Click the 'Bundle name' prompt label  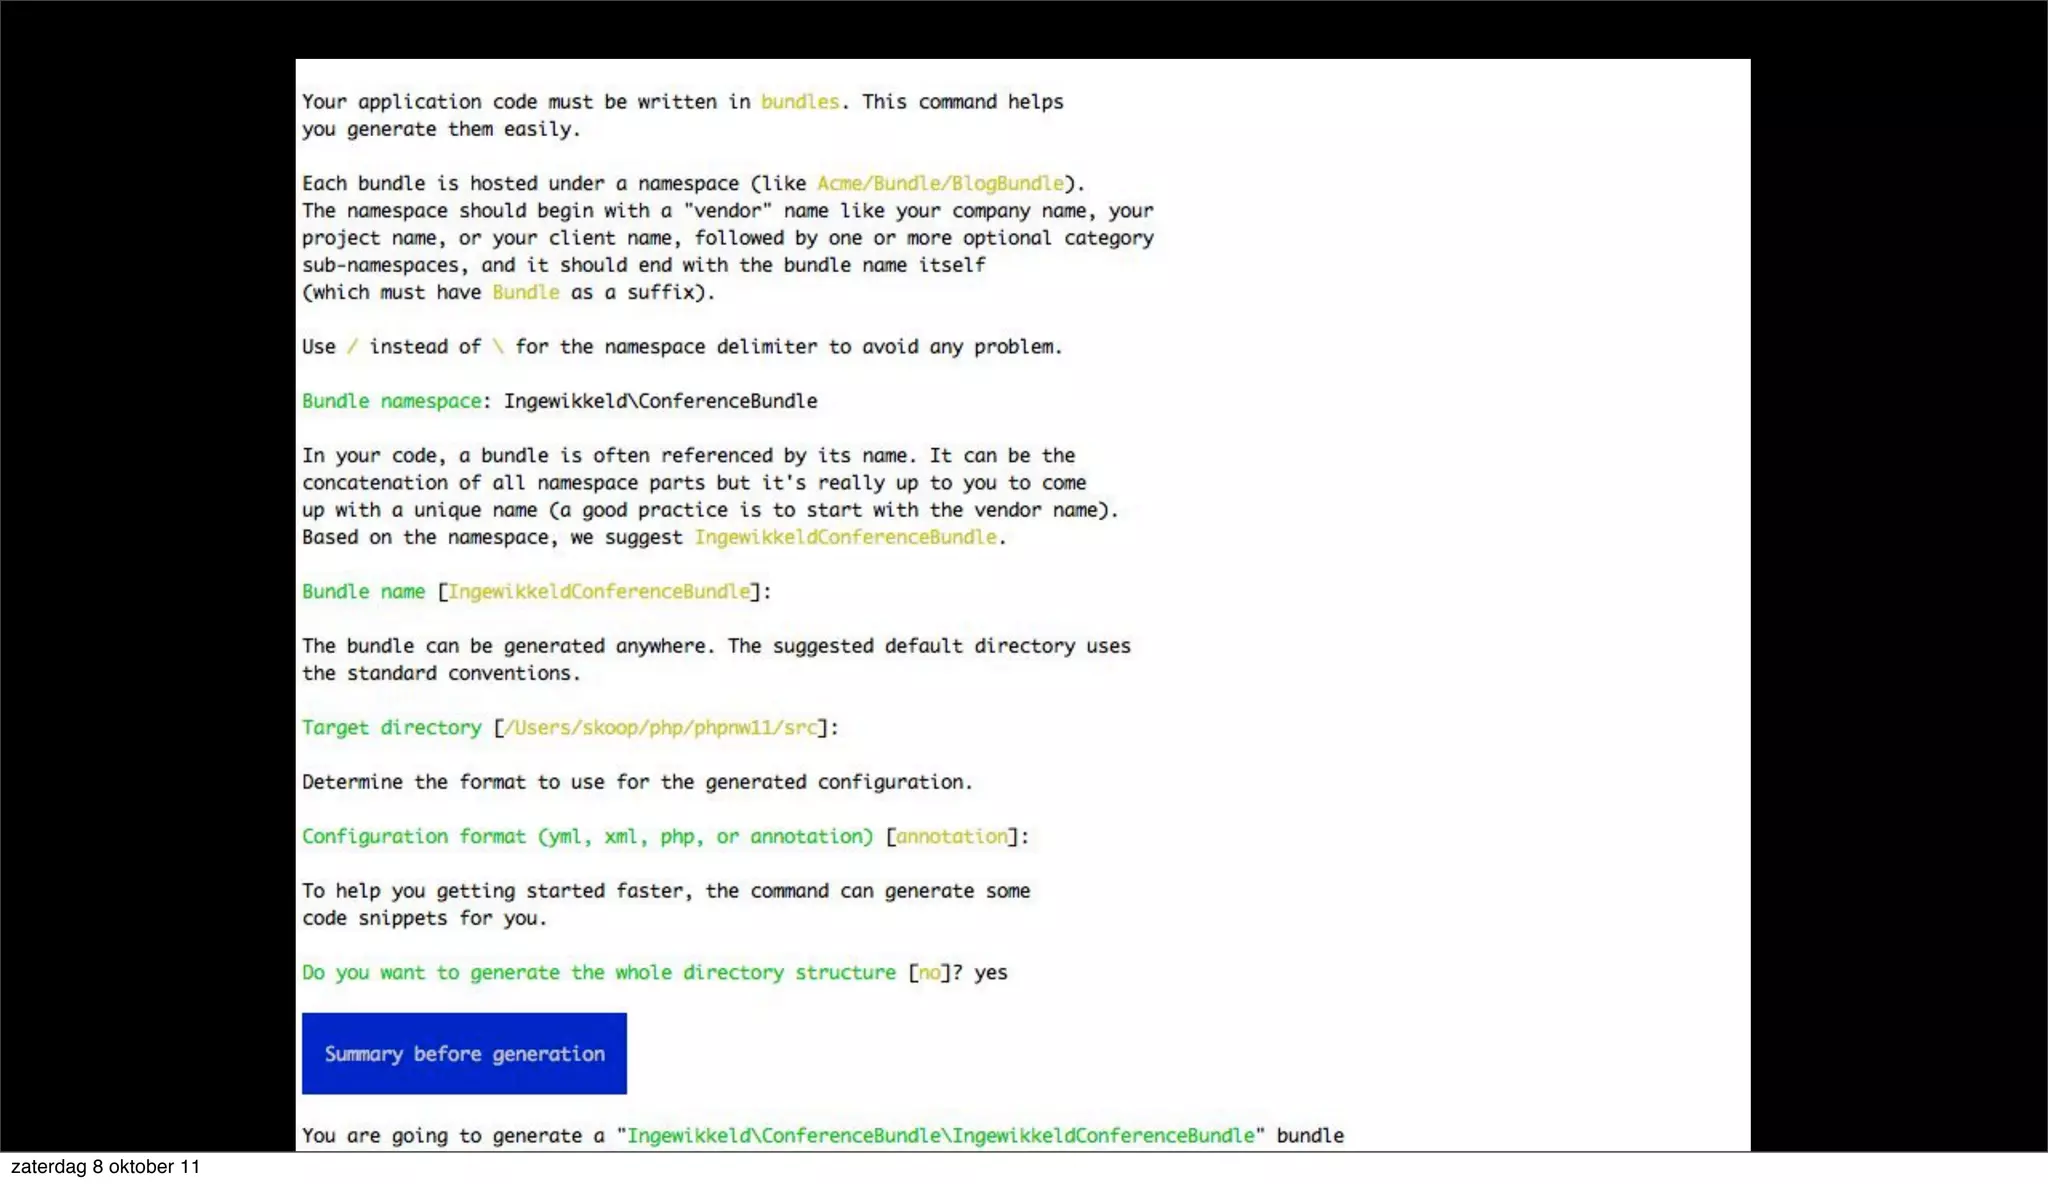pyautogui.click(x=363, y=592)
